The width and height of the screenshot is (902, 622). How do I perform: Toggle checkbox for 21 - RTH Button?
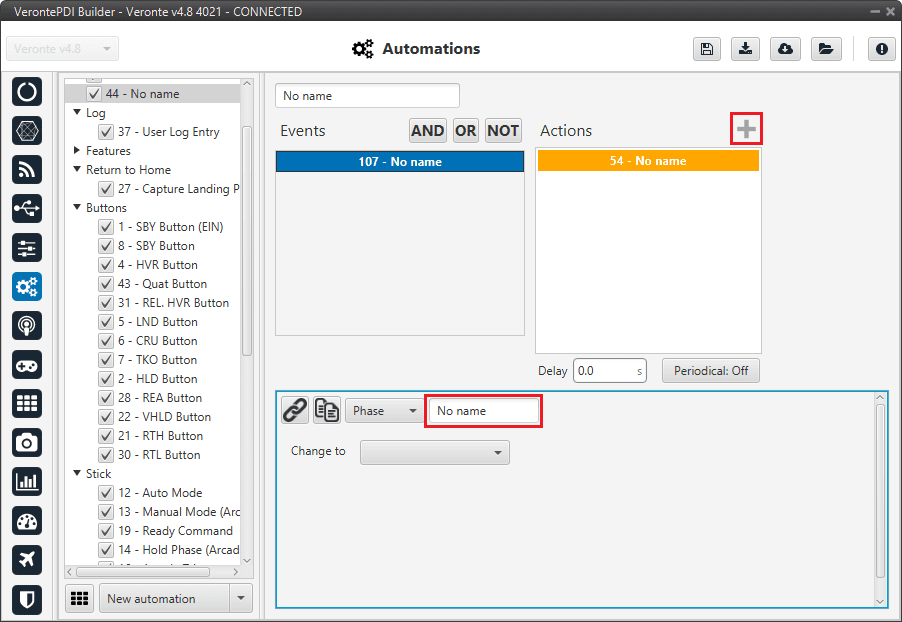coord(106,436)
